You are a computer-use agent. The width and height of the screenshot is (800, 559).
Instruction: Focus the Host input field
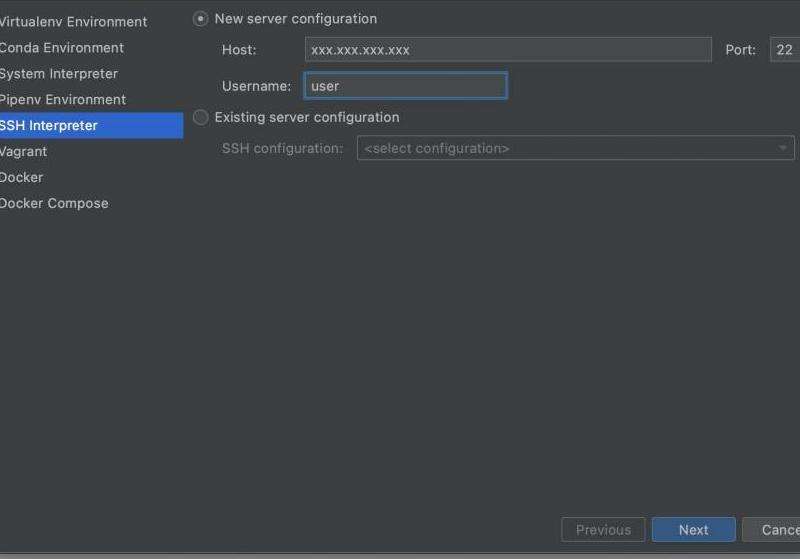pos(508,49)
